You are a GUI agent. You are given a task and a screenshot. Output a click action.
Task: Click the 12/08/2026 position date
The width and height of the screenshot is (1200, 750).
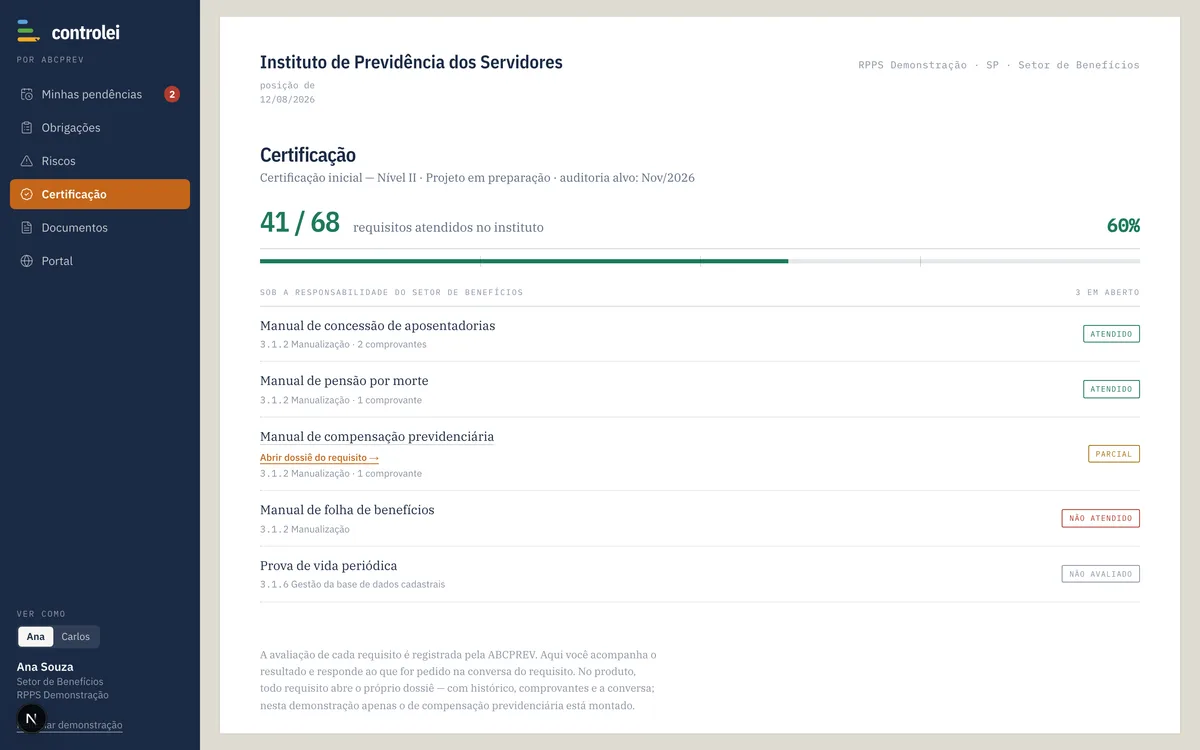click(x=287, y=99)
